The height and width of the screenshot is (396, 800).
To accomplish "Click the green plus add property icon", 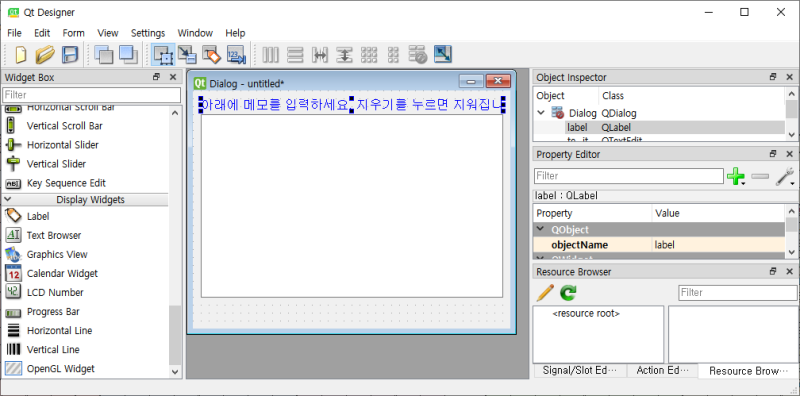I will 735,176.
